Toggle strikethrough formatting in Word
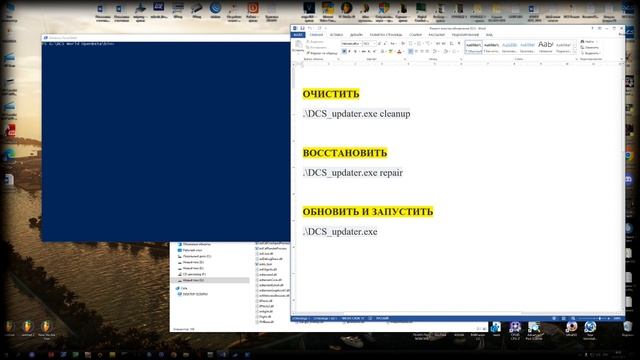The height and width of the screenshot is (360, 640). click(363, 51)
